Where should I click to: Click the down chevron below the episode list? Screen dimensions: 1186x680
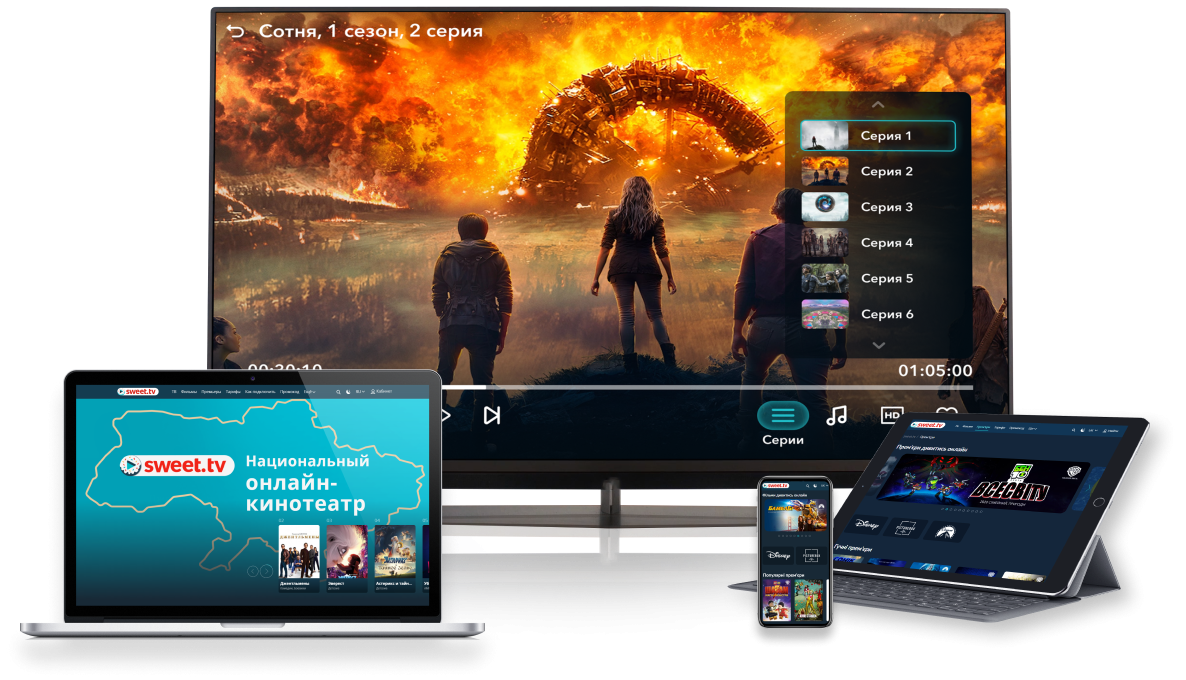tap(878, 345)
